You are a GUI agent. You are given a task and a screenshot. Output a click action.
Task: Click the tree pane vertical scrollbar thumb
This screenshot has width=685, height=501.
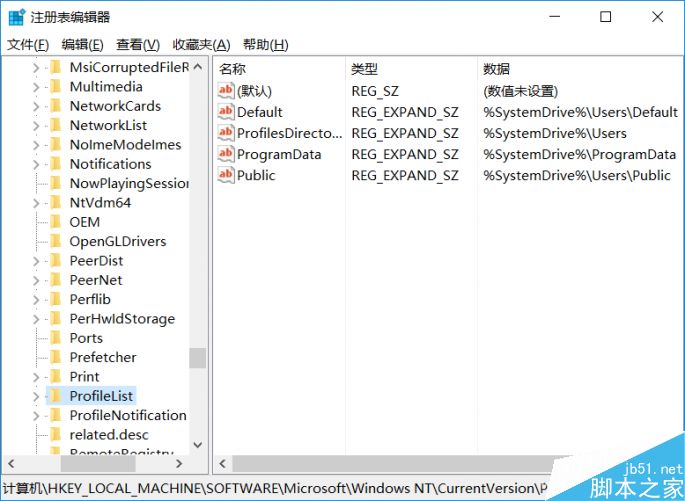pos(197,358)
